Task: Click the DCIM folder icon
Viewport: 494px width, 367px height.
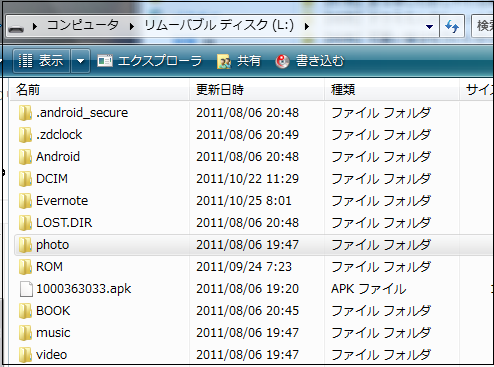Action: click(x=26, y=179)
